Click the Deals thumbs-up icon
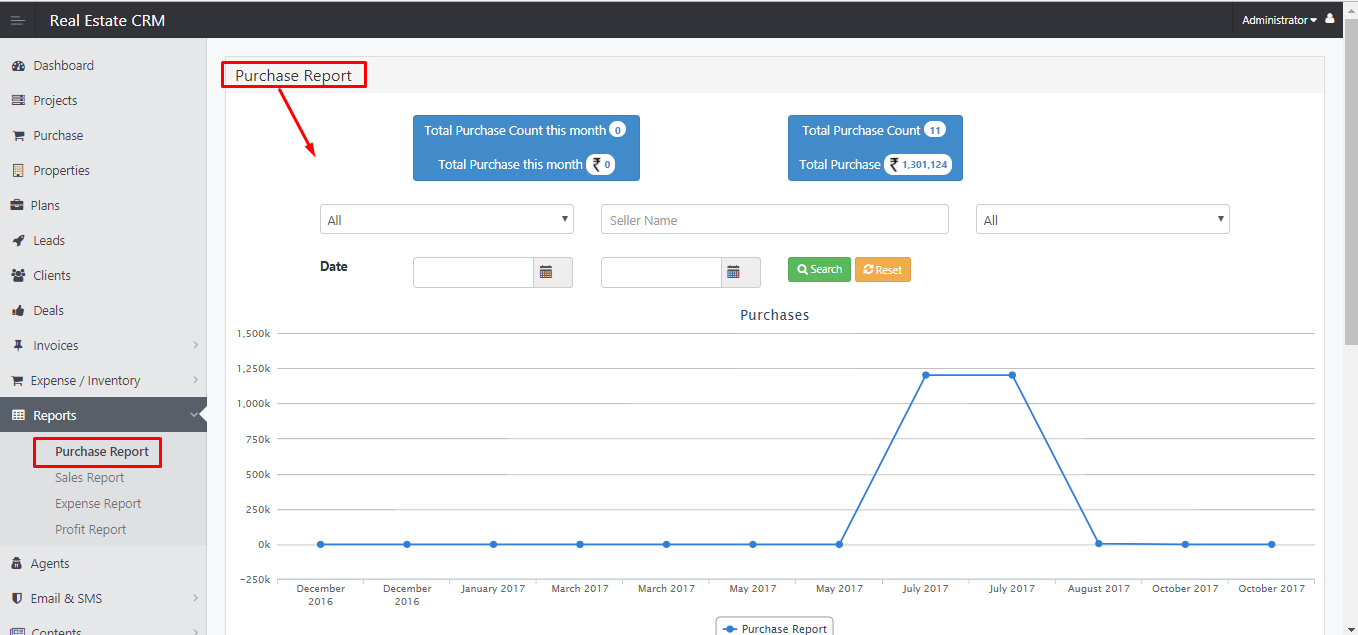 point(18,311)
